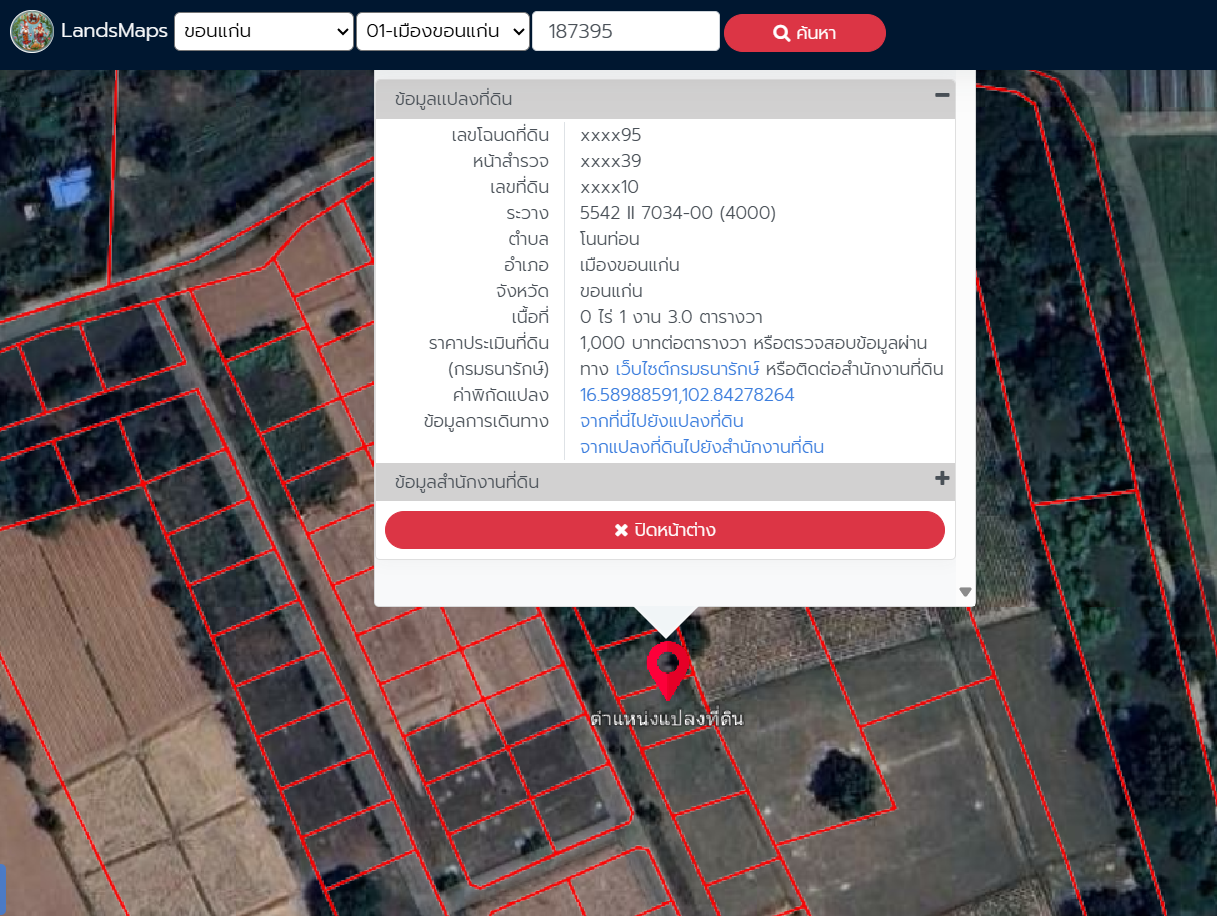Click the LandsMaps title text
Viewport: 1217px width, 916px height.
tap(114, 31)
